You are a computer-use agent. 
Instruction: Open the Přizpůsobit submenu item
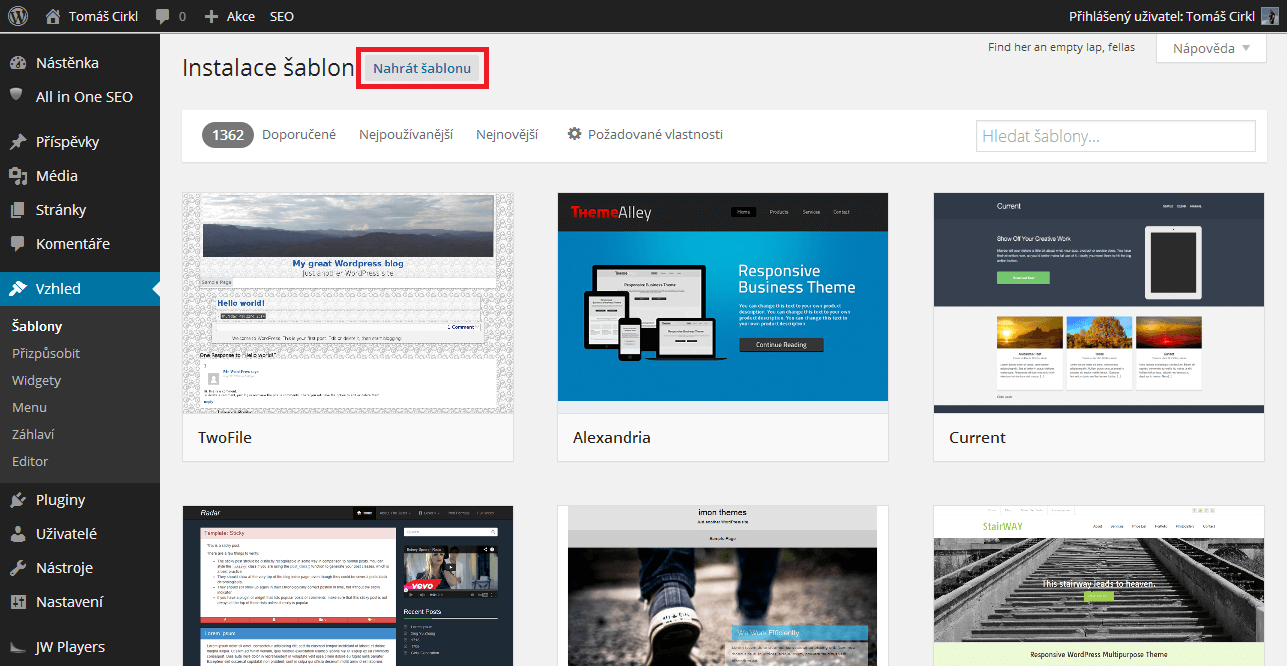[x=46, y=353]
